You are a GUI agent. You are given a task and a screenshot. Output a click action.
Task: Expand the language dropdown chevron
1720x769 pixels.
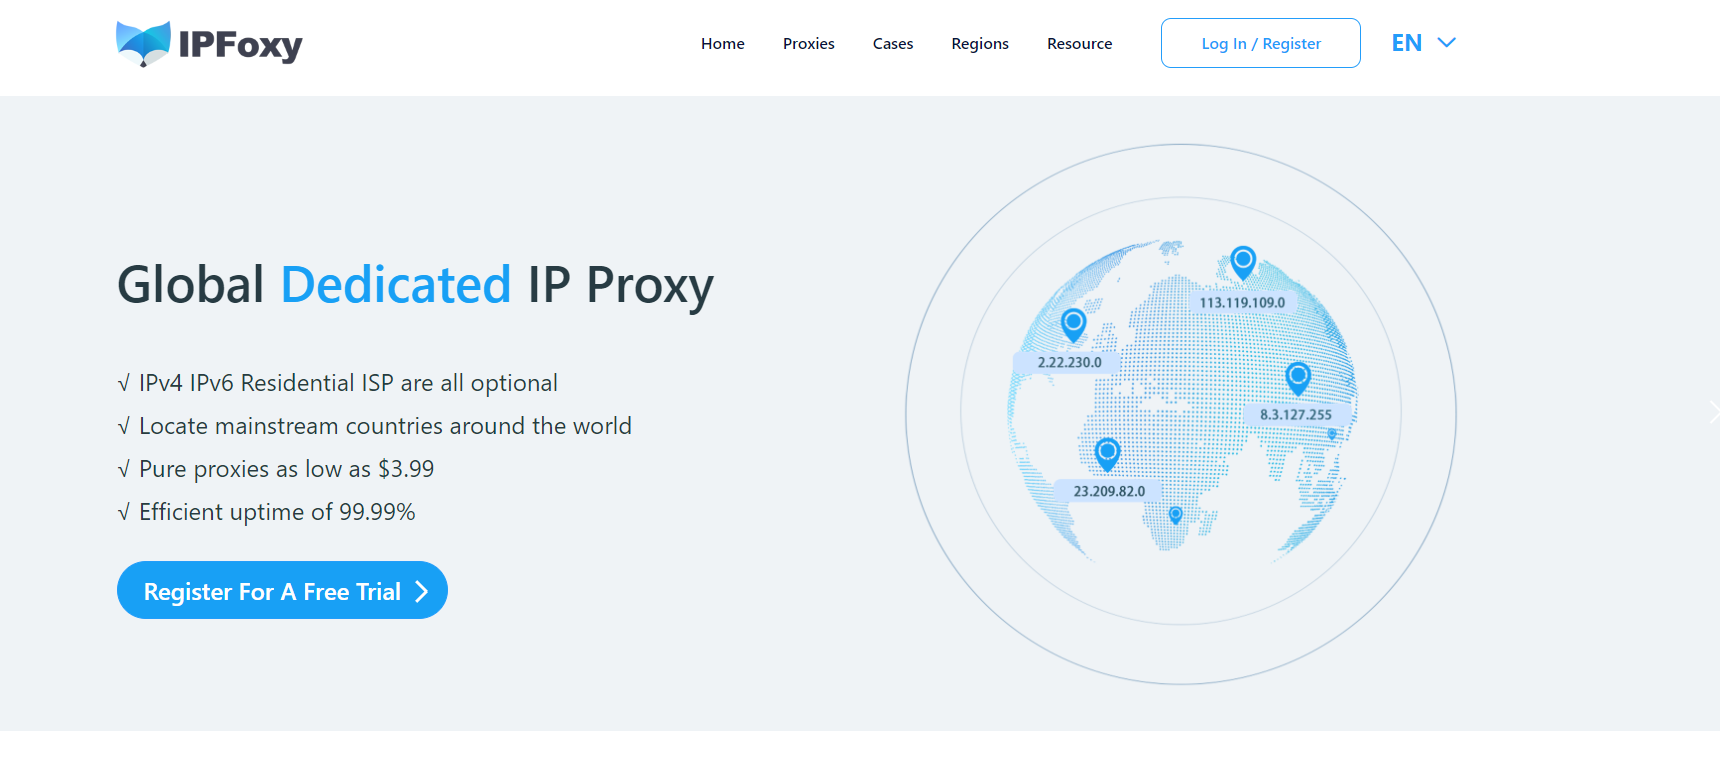pos(1446,43)
